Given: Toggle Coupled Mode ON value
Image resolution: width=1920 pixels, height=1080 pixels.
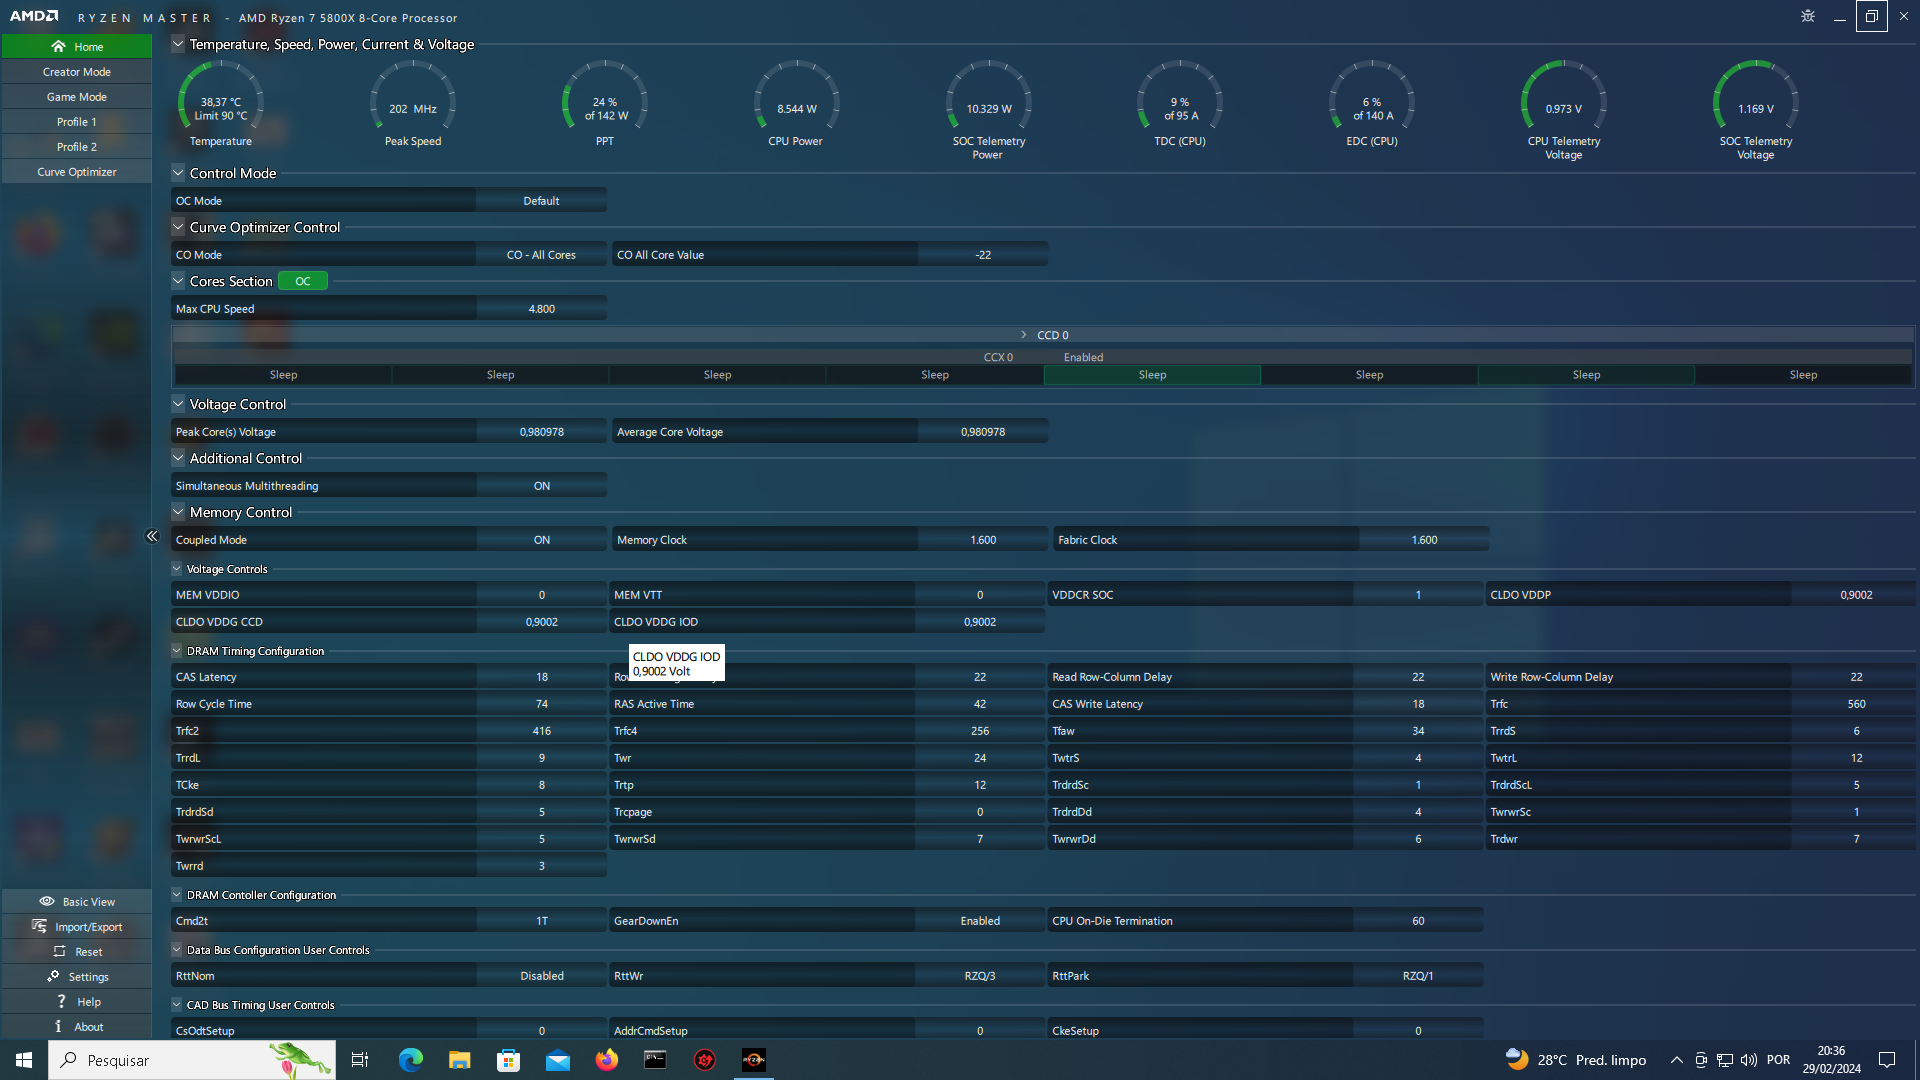Looking at the screenshot, I should pos(541,540).
